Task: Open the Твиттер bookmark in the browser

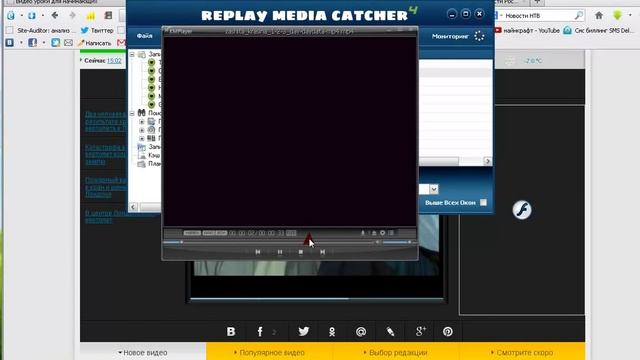Action: pos(97,30)
